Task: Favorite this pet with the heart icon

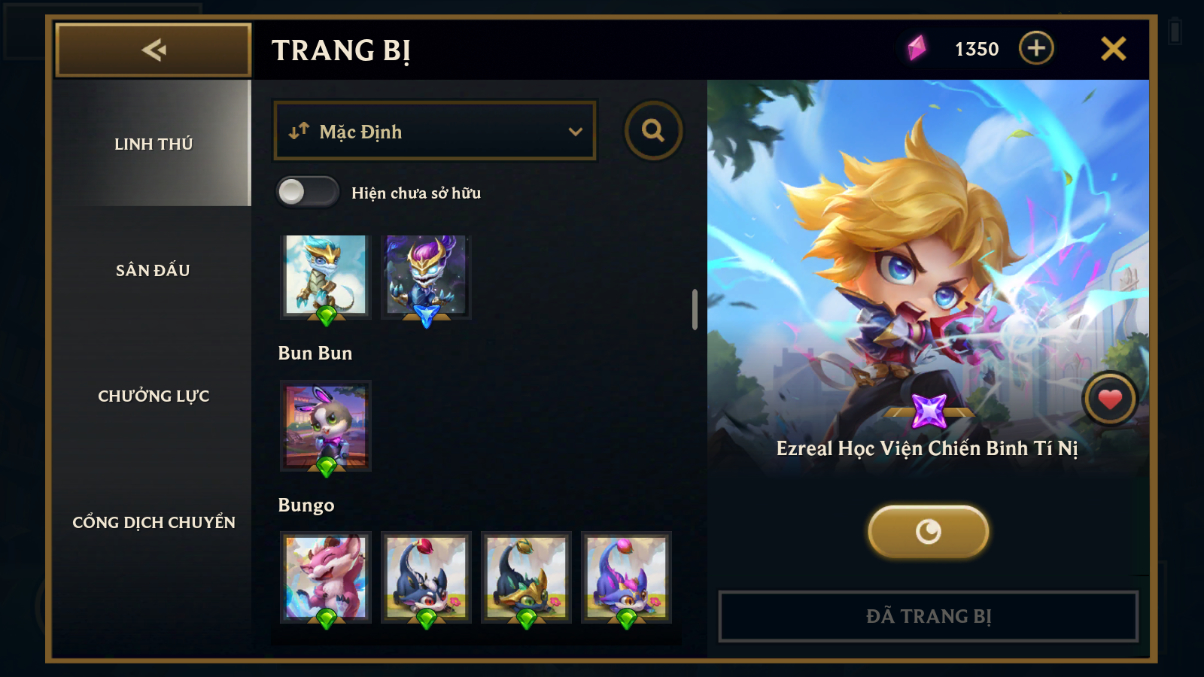Action: click(x=1110, y=400)
